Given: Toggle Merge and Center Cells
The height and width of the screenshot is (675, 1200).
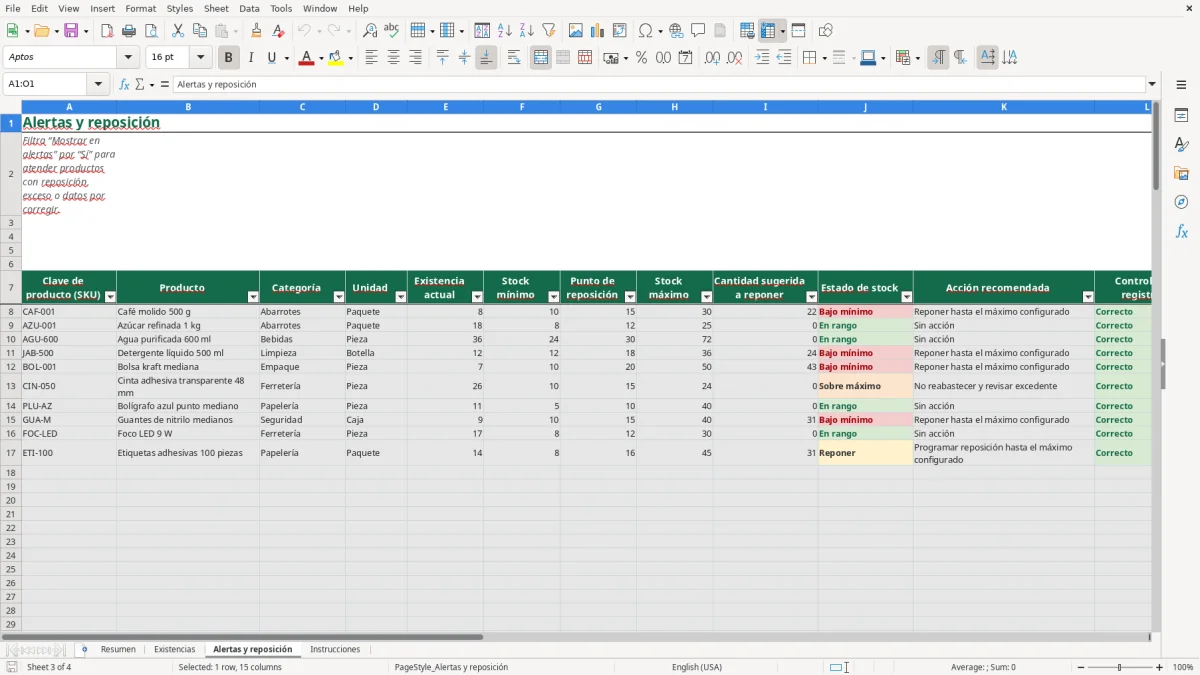Looking at the screenshot, I should point(541,58).
